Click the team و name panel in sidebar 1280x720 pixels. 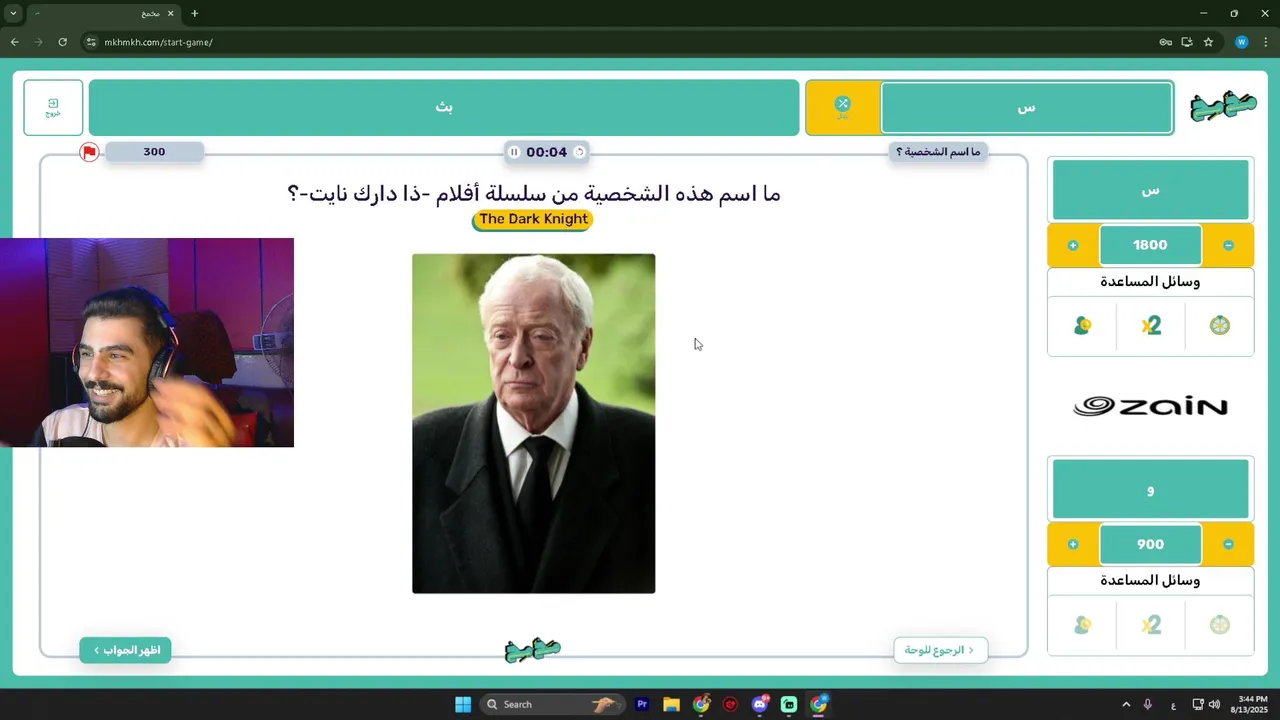click(1150, 489)
